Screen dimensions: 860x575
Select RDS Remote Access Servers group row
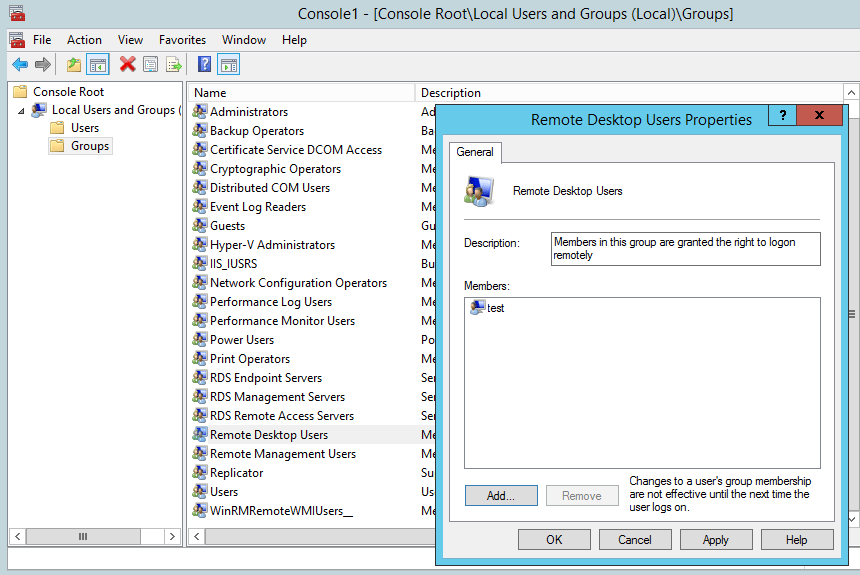(x=282, y=415)
